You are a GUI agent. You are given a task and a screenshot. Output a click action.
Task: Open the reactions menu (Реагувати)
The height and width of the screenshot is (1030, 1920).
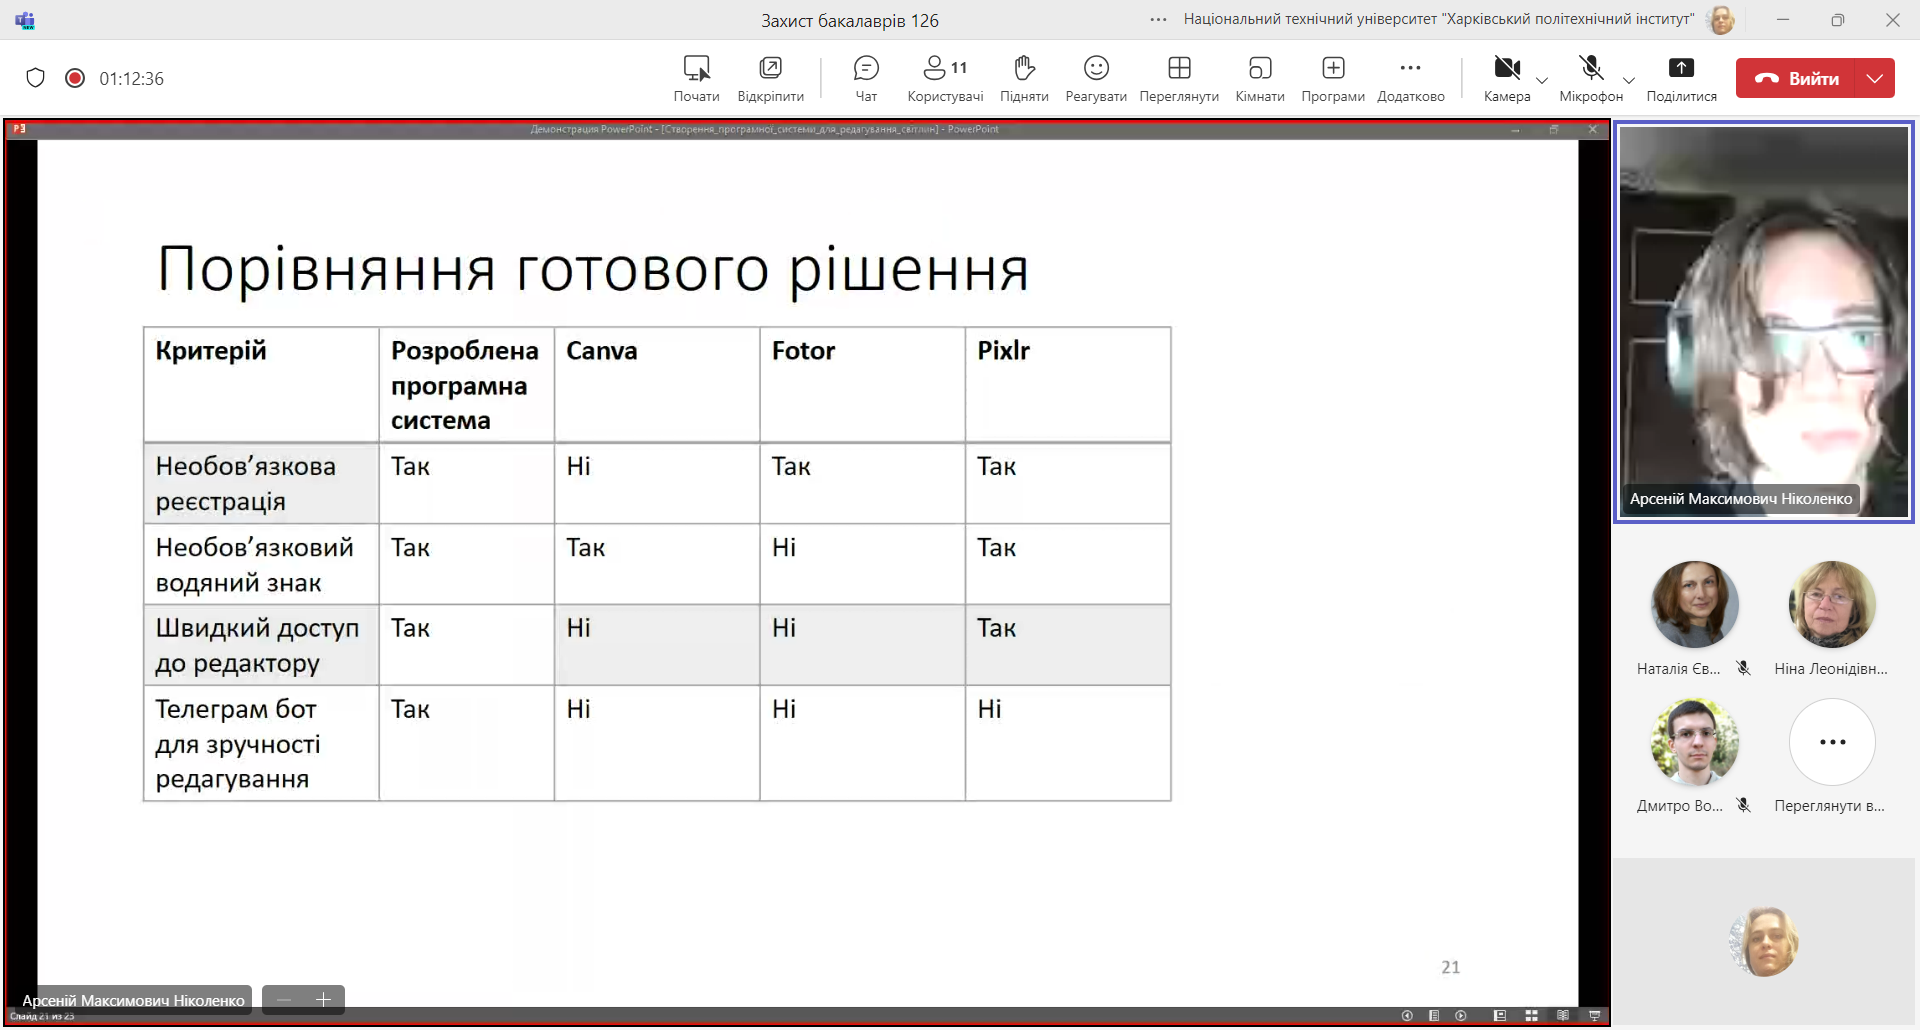[x=1095, y=78]
